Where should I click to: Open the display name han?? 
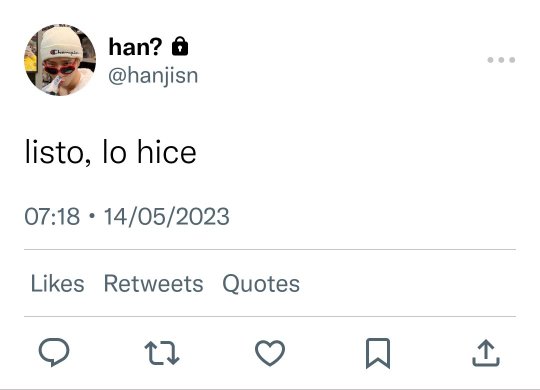point(135,47)
